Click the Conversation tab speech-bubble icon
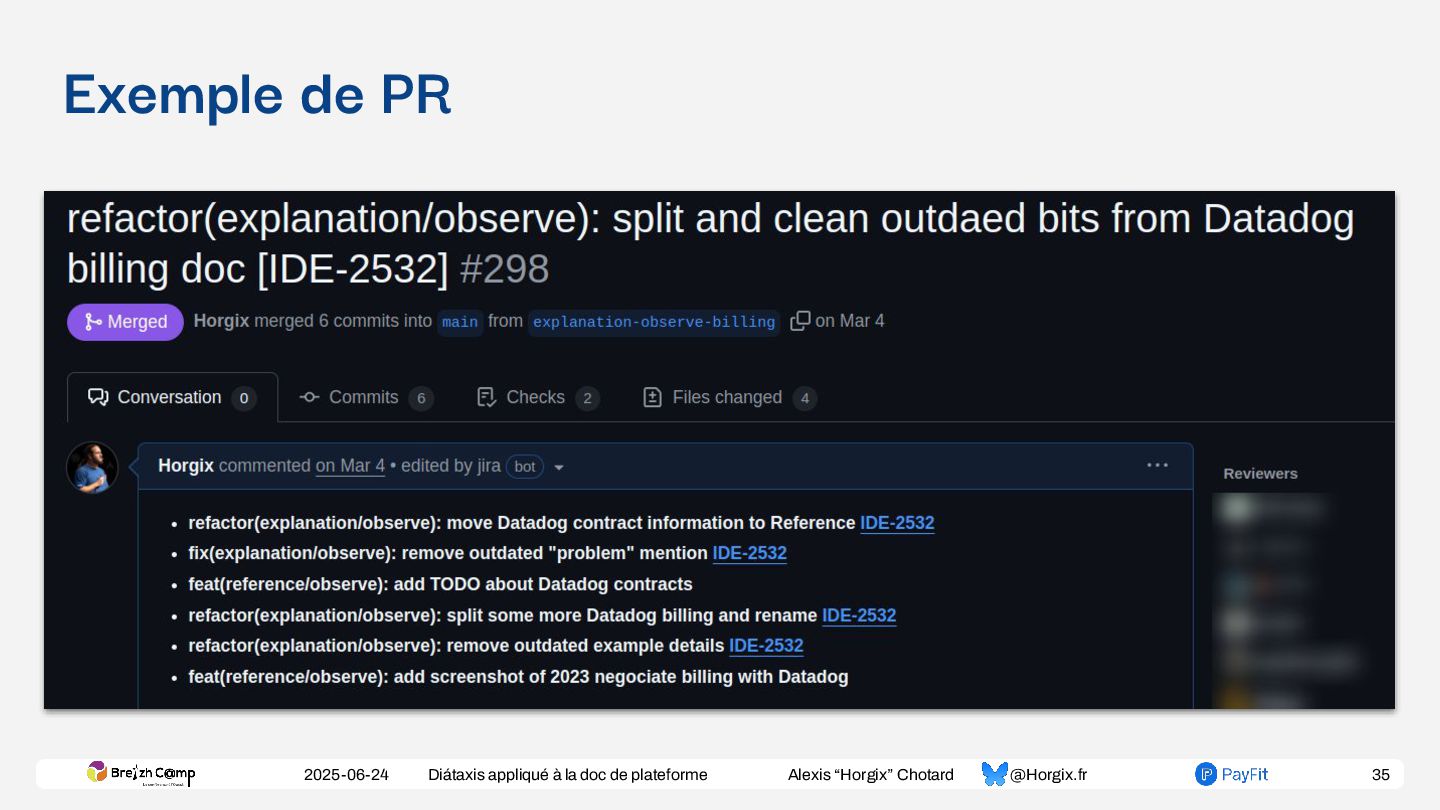 tap(98, 397)
